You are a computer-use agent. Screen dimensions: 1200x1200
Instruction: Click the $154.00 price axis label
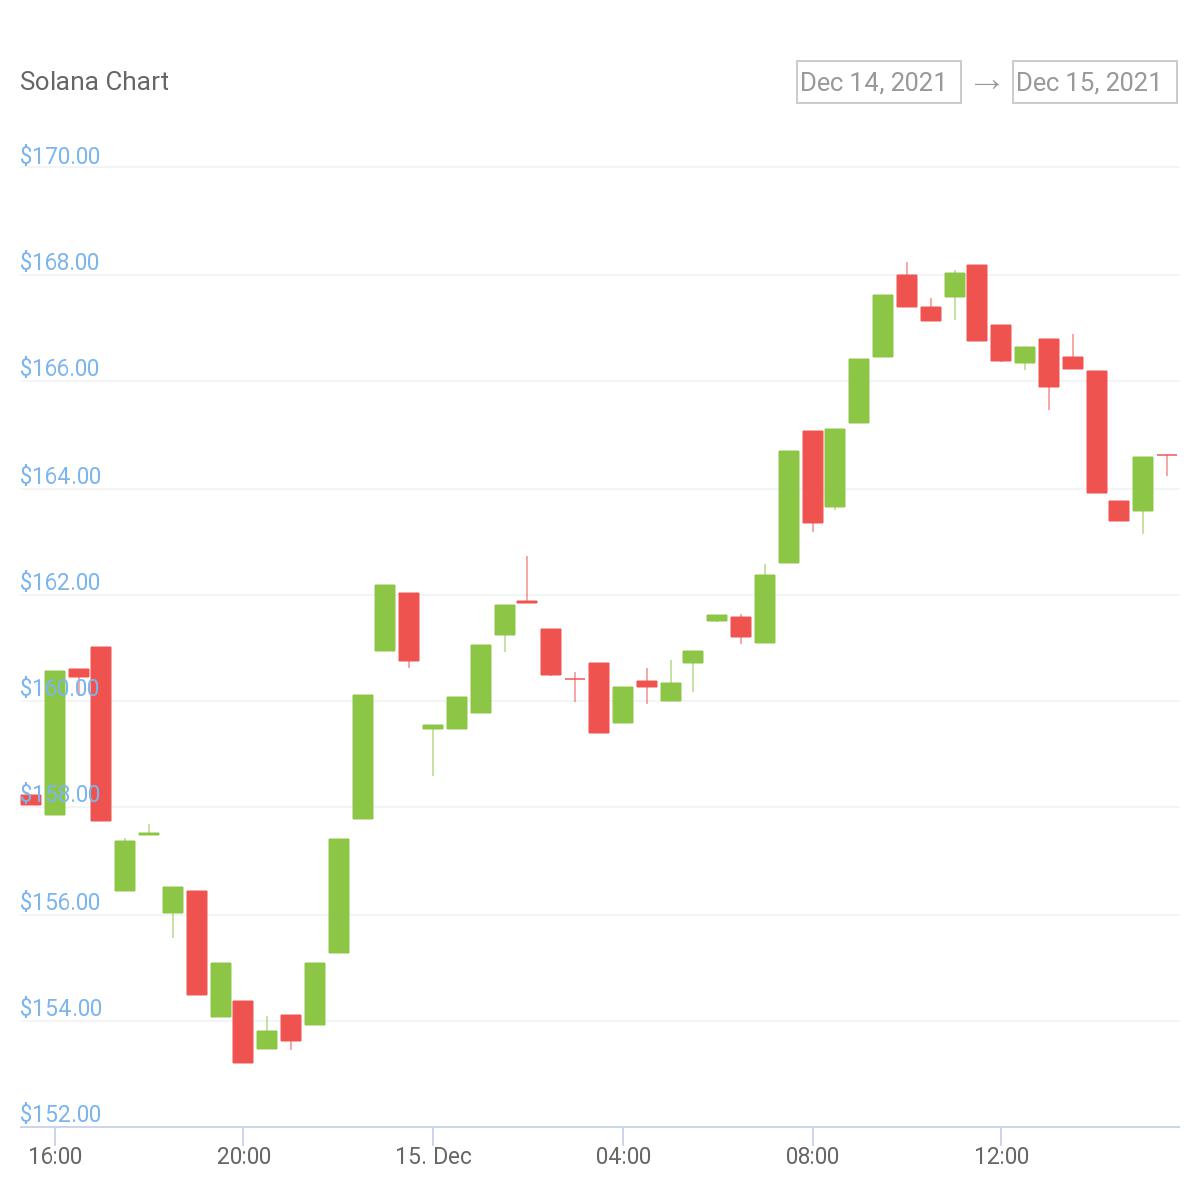60,1008
